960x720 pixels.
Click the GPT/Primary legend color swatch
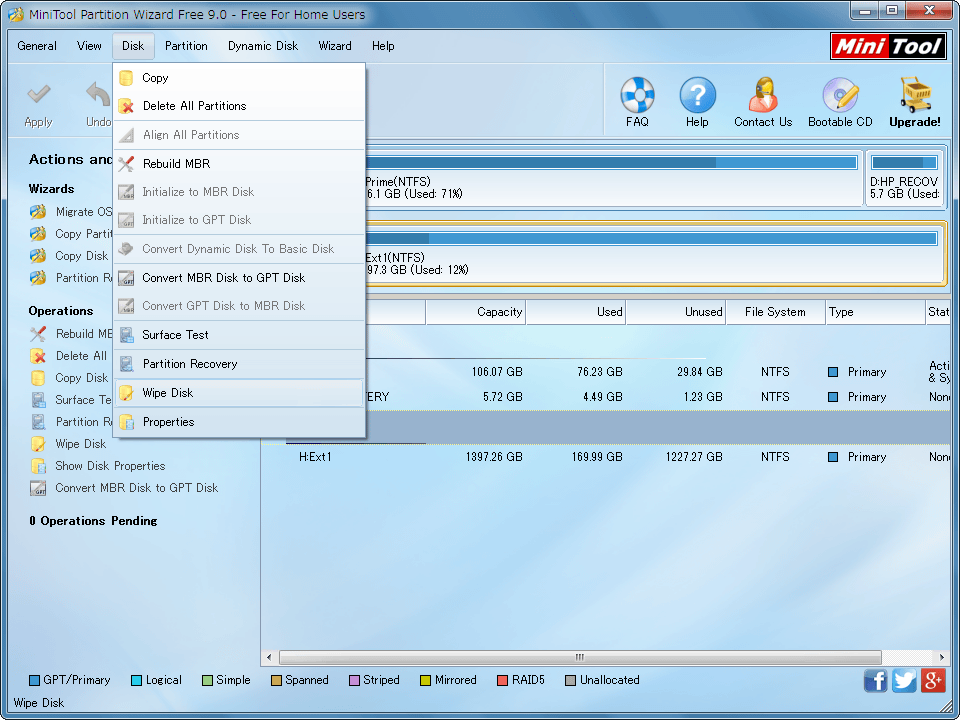34,680
